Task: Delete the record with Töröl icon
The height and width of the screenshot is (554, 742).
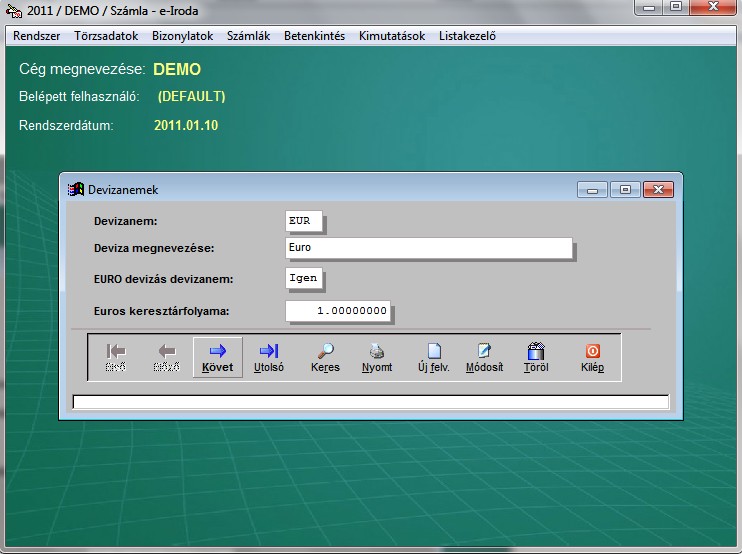Action: click(x=536, y=357)
